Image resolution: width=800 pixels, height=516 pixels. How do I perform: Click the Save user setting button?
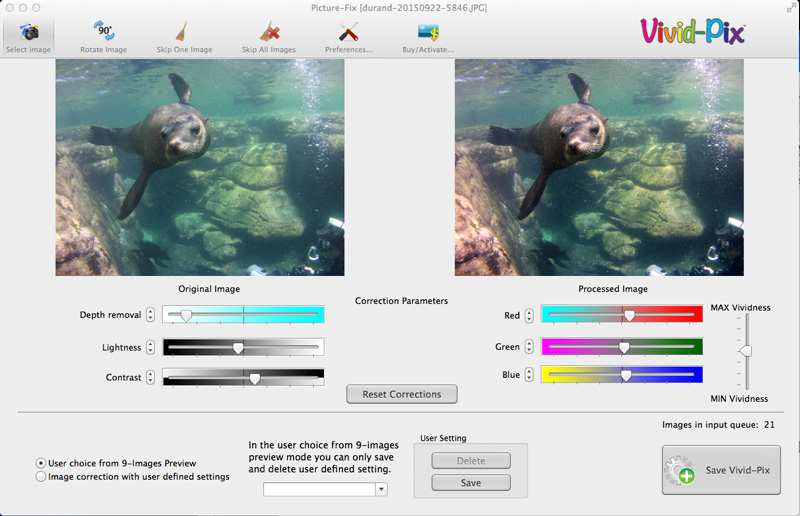471,483
